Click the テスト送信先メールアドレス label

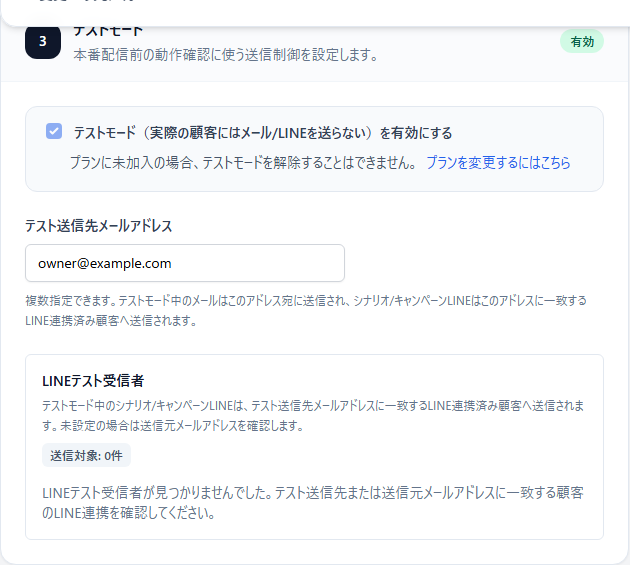[99, 226]
